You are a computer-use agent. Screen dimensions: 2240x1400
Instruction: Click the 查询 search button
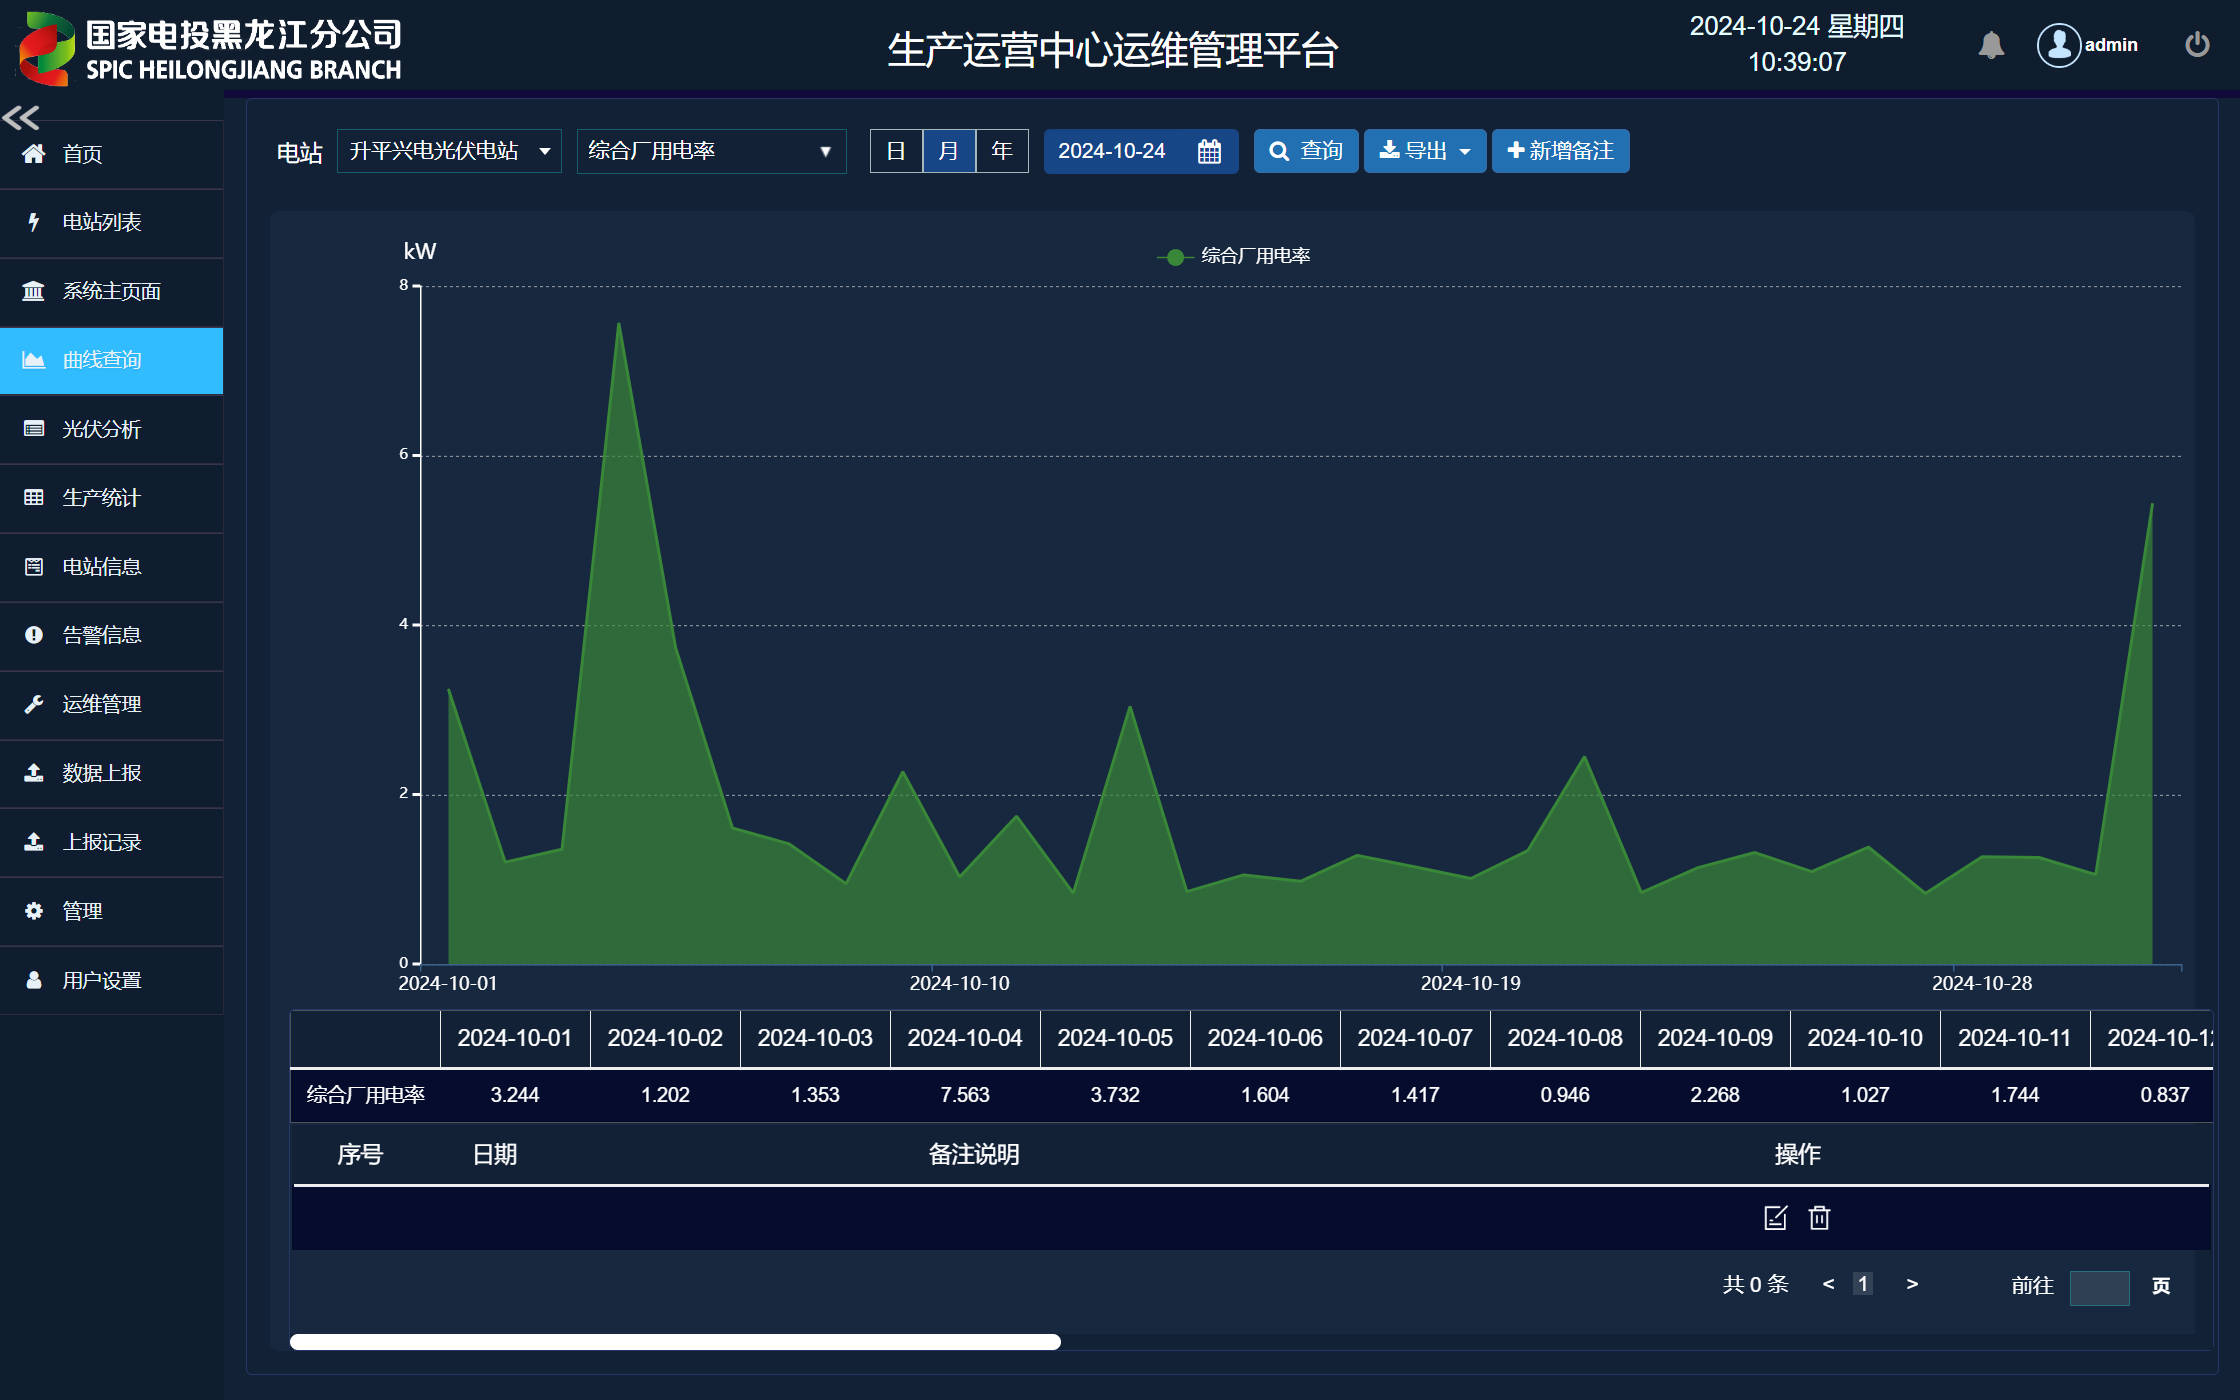[1306, 151]
